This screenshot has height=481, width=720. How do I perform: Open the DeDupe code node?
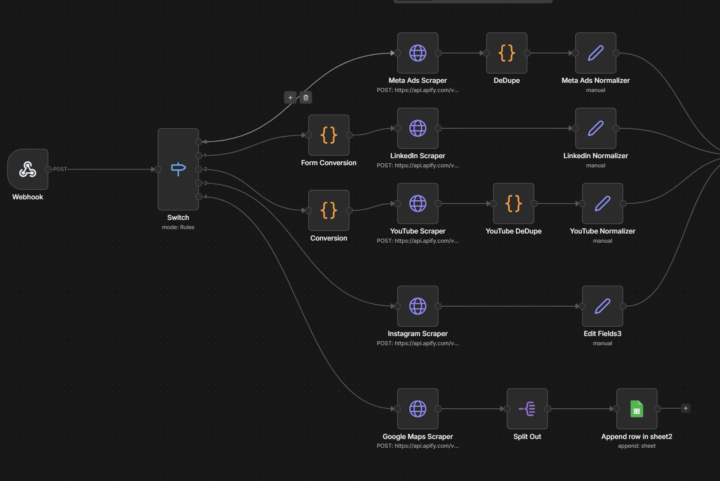[506, 53]
